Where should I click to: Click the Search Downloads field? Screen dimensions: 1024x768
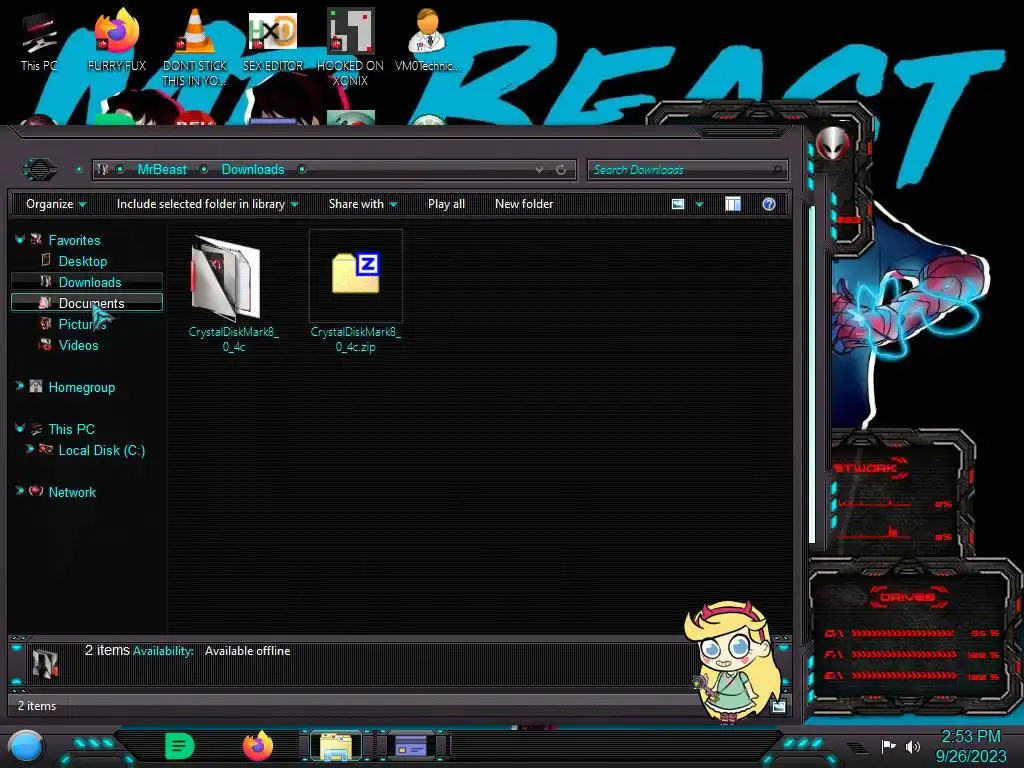(x=687, y=170)
